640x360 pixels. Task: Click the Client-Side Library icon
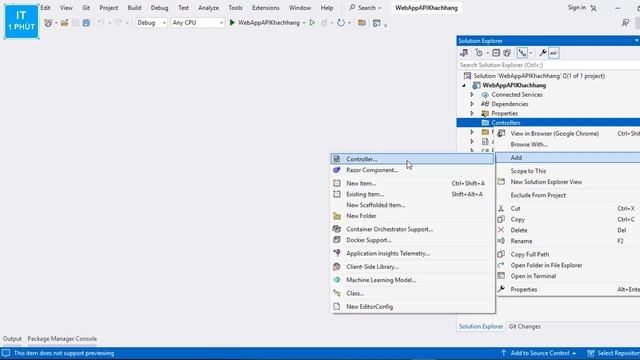(x=337, y=267)
